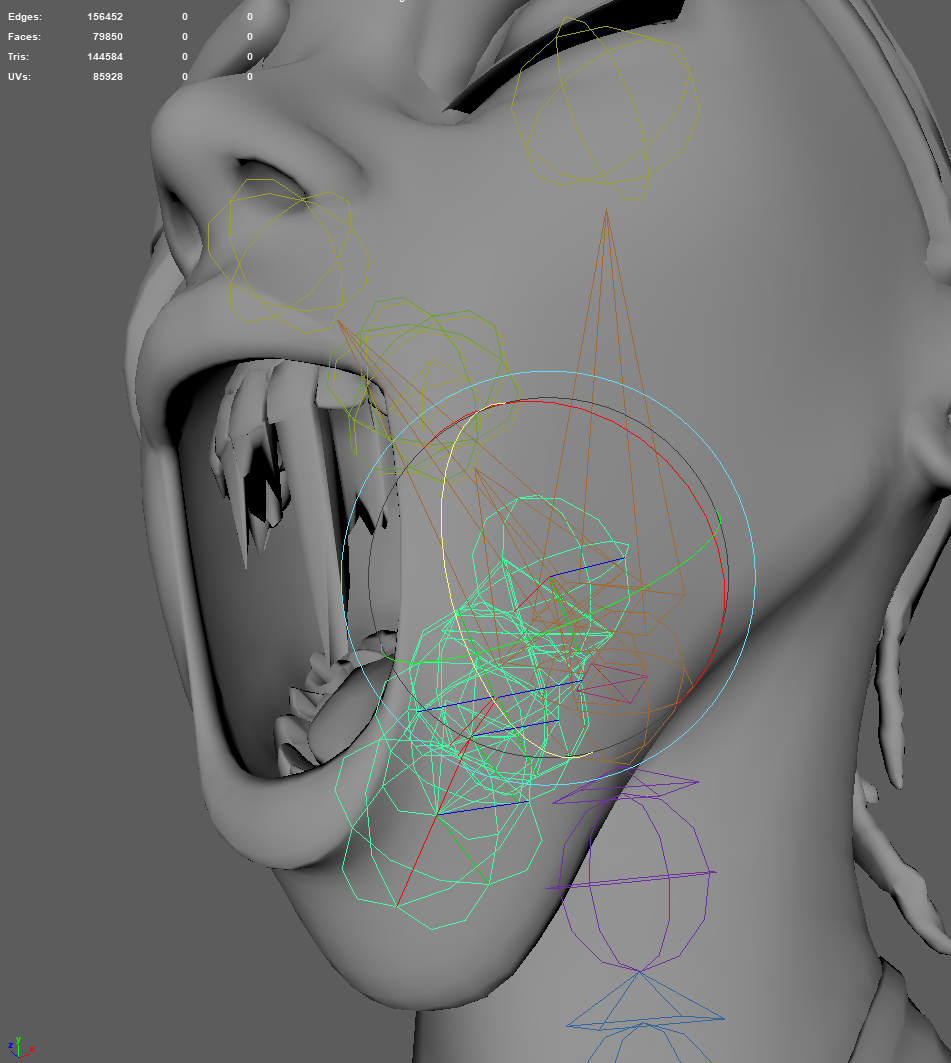This screenshot has height=1063, width=951.
Task: Click the XYZ axis indicator in the corner
Action: 17,1046
